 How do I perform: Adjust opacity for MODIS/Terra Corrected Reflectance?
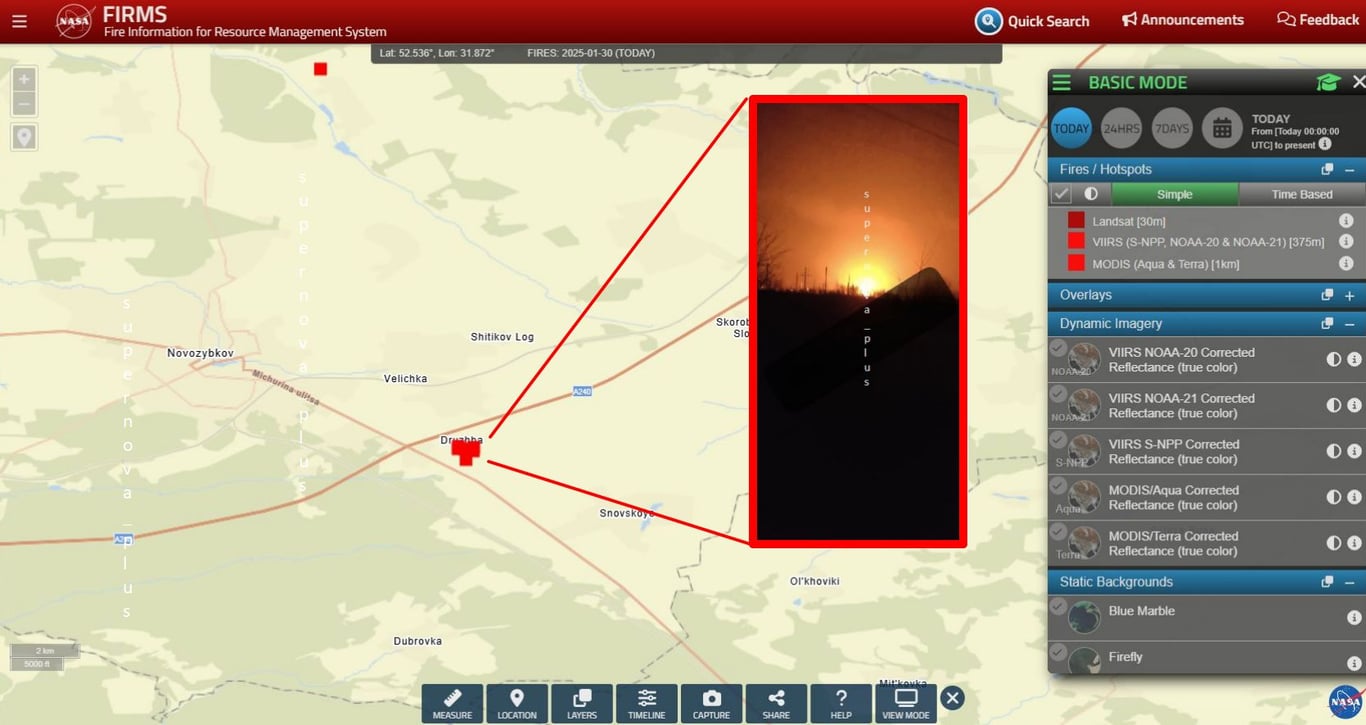point(1333,543)
